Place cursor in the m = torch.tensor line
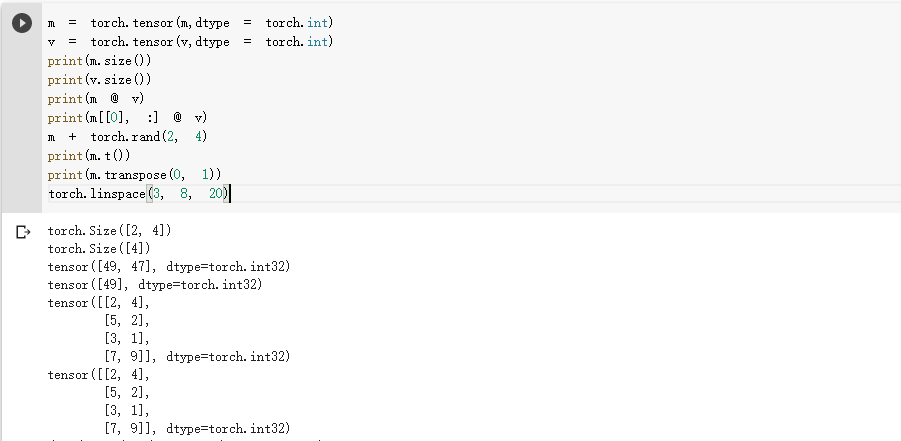This screenshot has height=441, width=901. [190, 22]
